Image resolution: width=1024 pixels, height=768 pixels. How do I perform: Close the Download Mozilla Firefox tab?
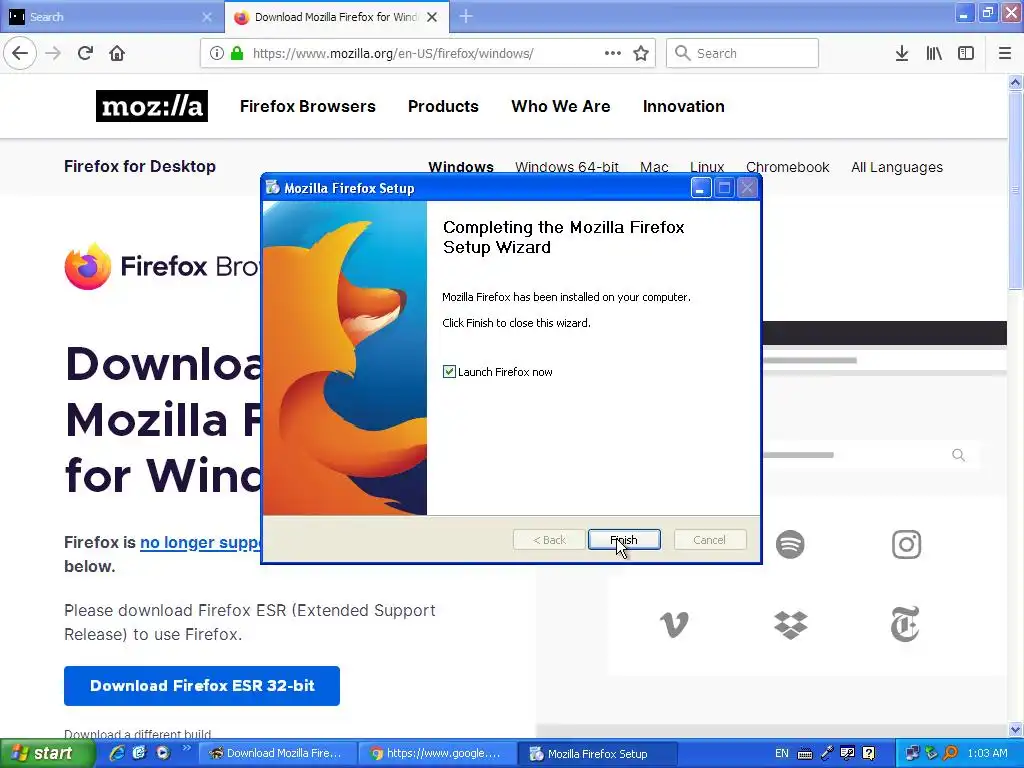(x=432, y=17)
